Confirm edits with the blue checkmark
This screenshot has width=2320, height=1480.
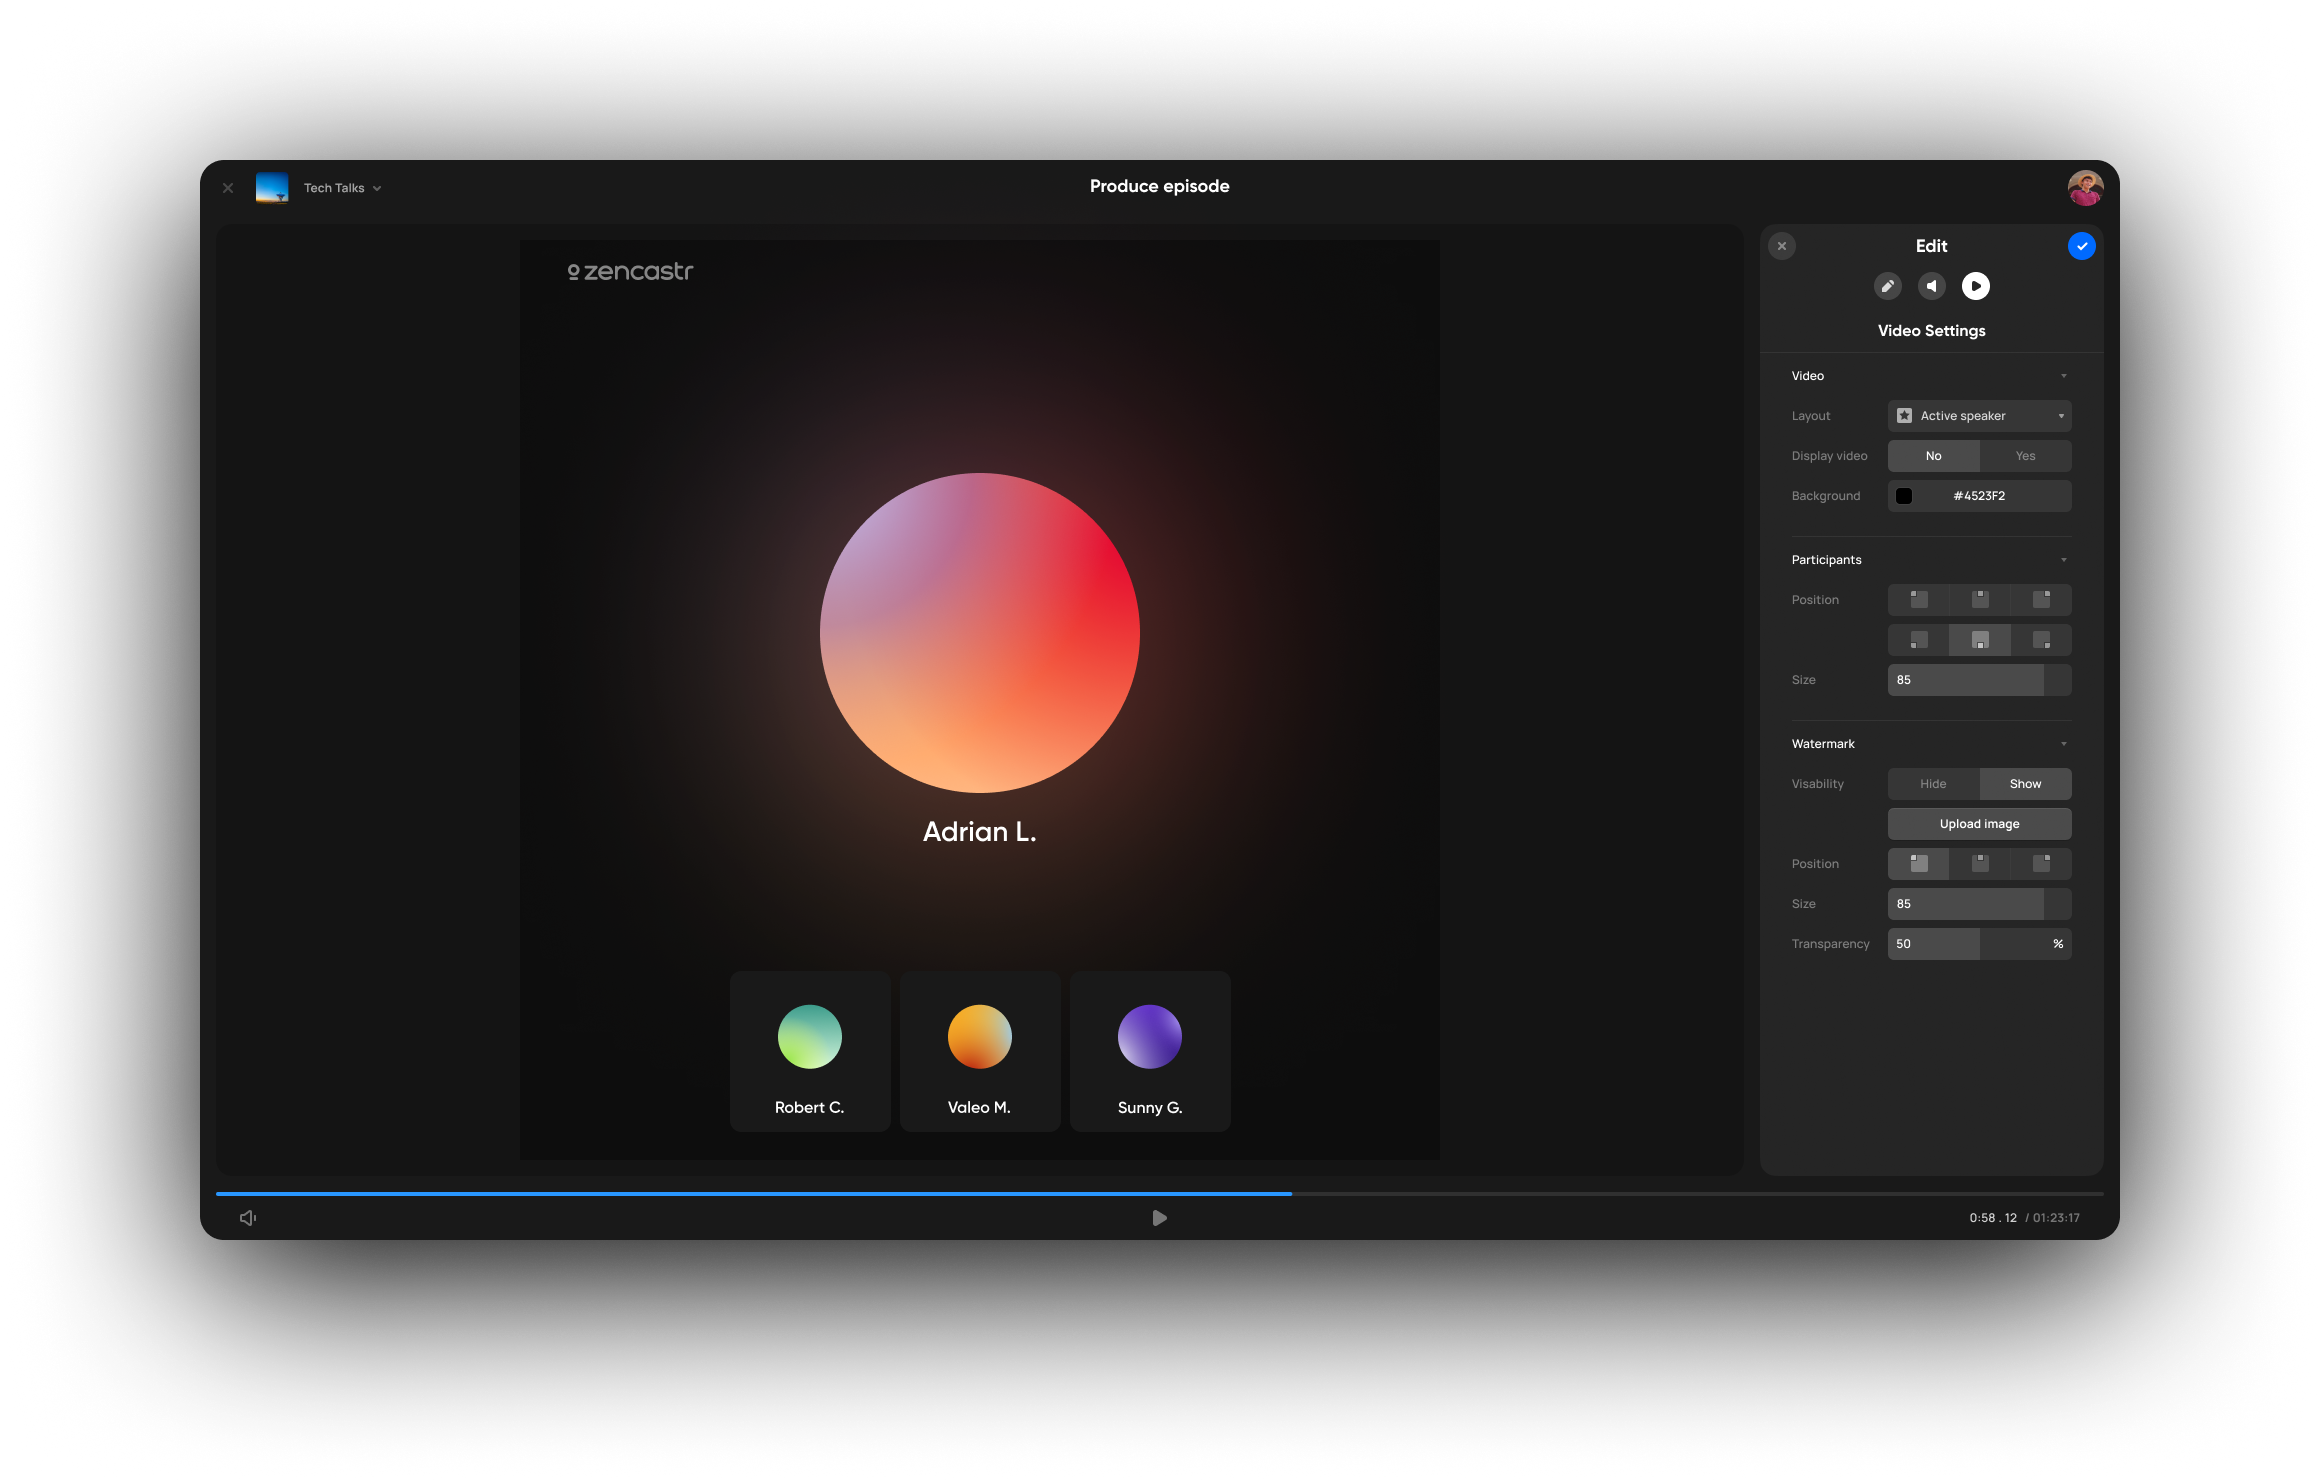[2081, 246]
